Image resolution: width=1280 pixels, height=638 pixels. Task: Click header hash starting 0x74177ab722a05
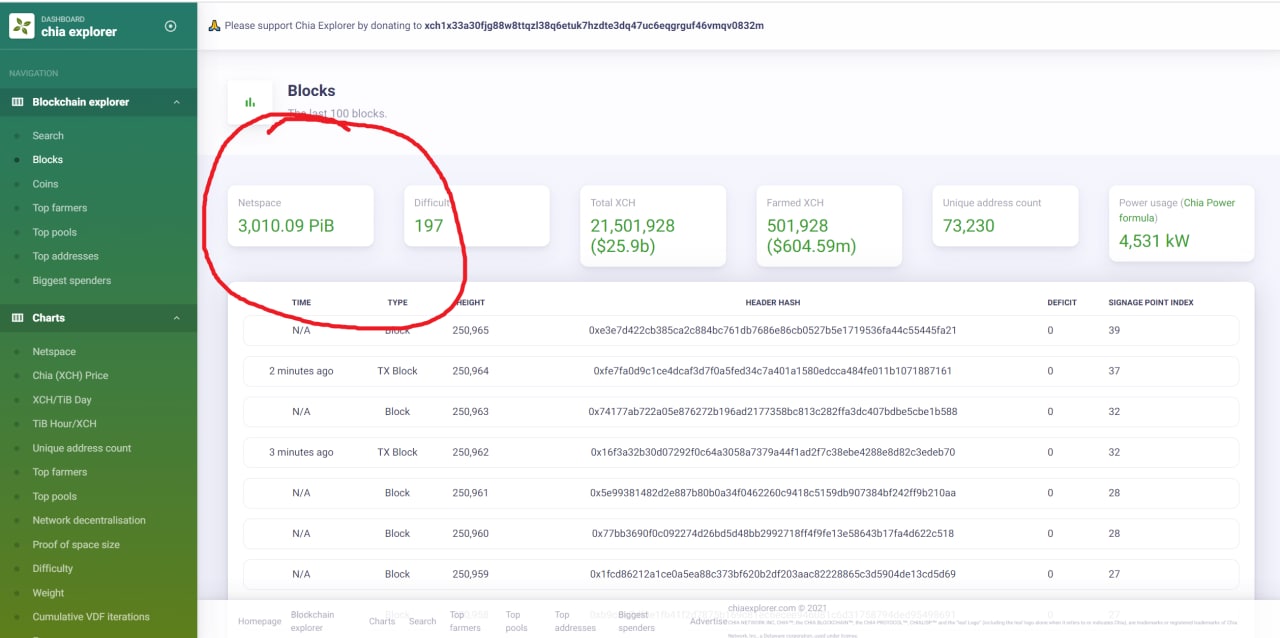[x=773, y=412]
